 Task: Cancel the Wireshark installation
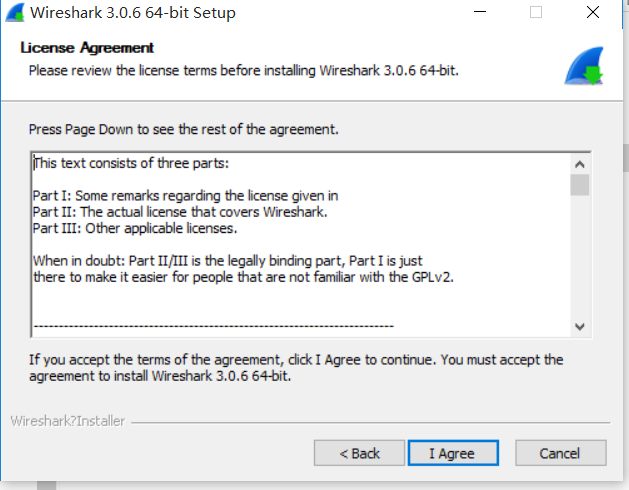coord(559,453)
